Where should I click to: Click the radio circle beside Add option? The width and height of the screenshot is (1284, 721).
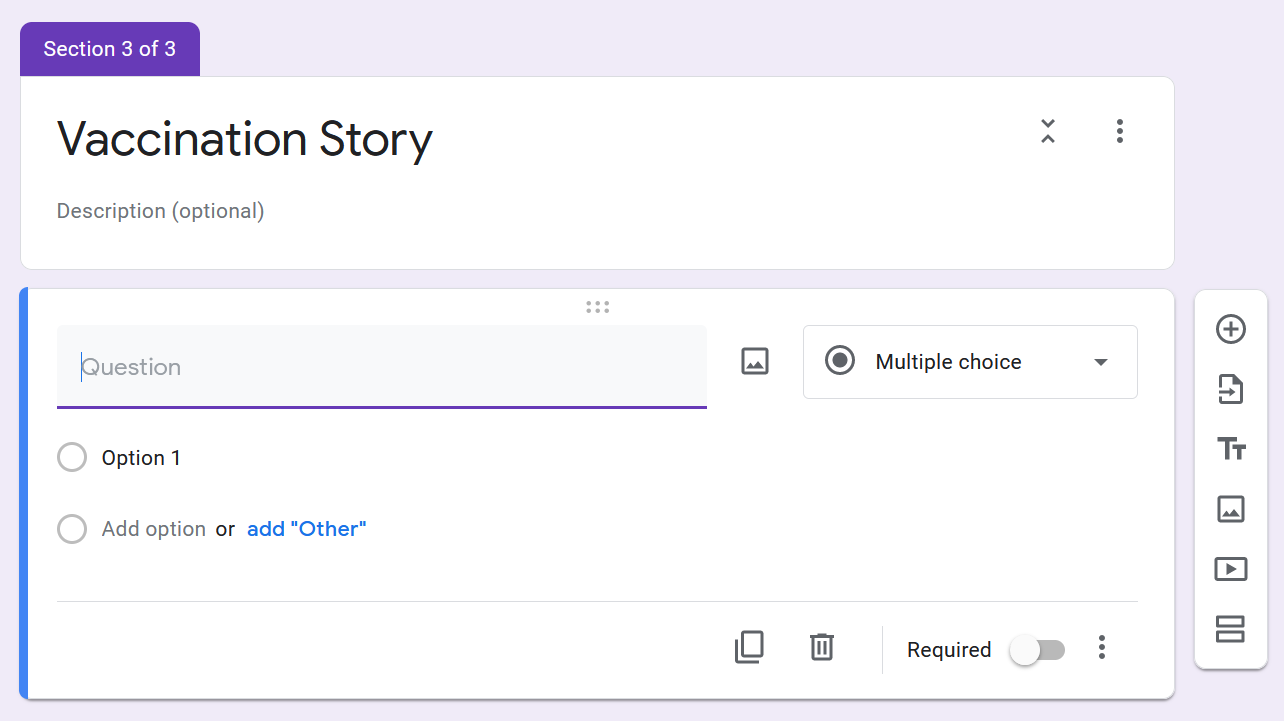click(x=72, y=529)
